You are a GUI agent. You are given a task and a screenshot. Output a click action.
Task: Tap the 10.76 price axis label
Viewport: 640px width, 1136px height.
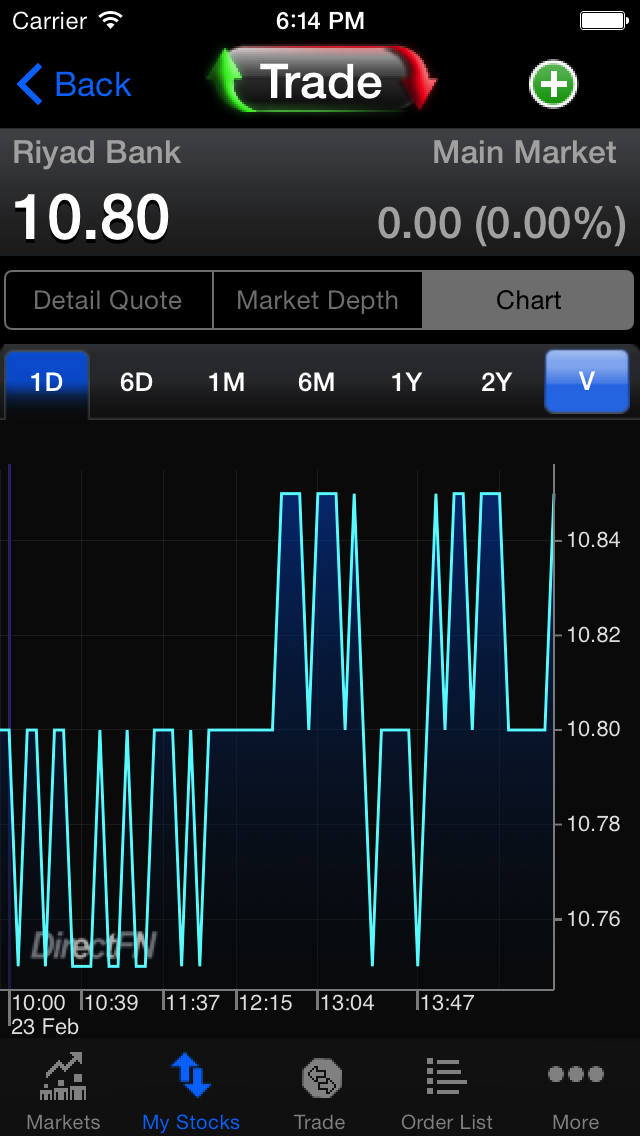coord(594,919)
